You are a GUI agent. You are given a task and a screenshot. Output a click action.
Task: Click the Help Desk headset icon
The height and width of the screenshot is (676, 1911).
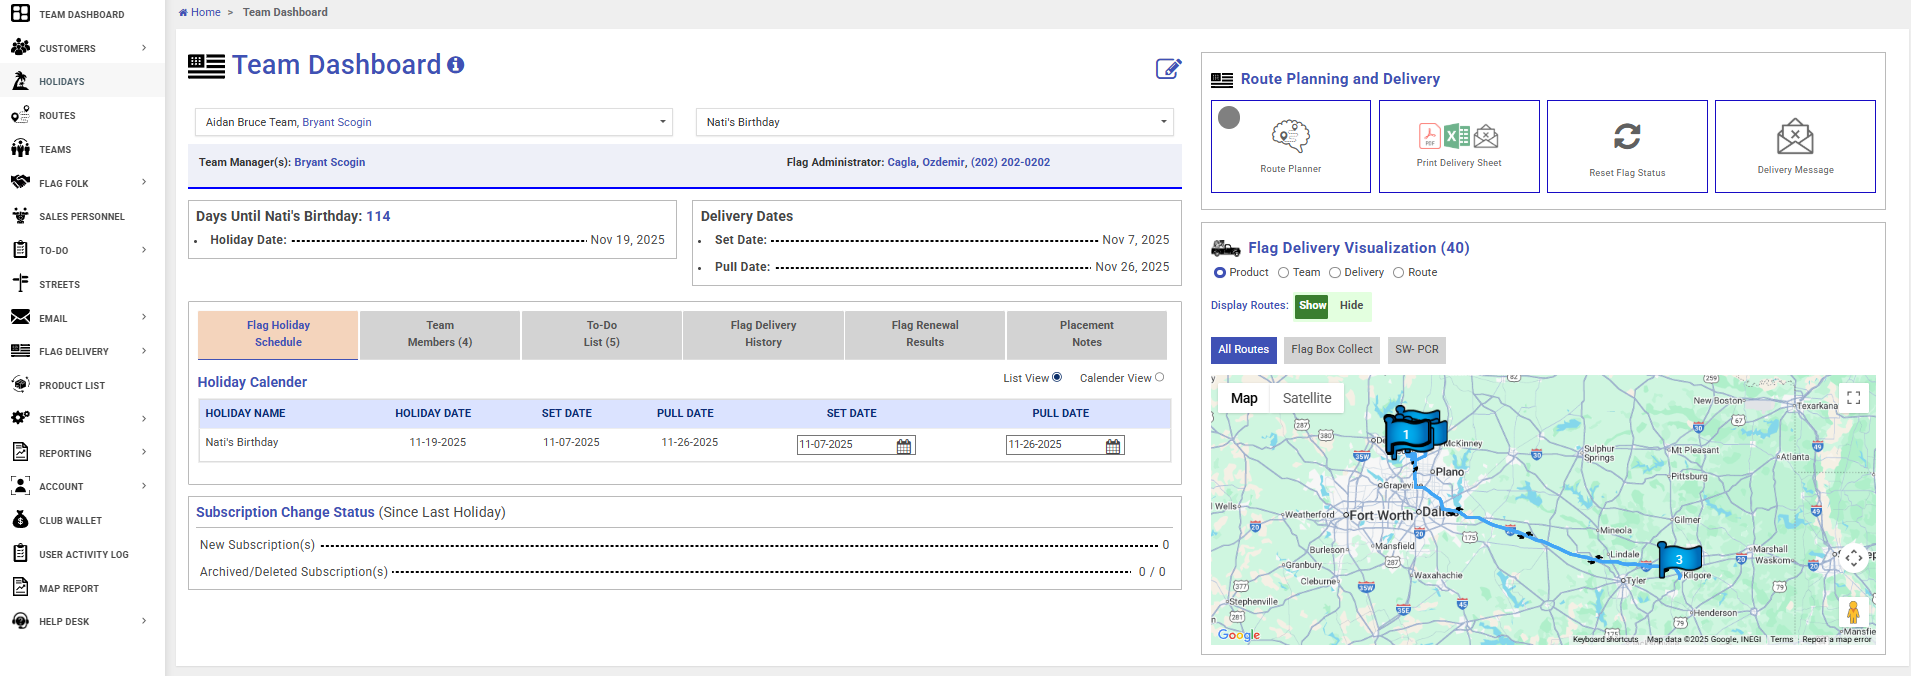tap(20, 621)
